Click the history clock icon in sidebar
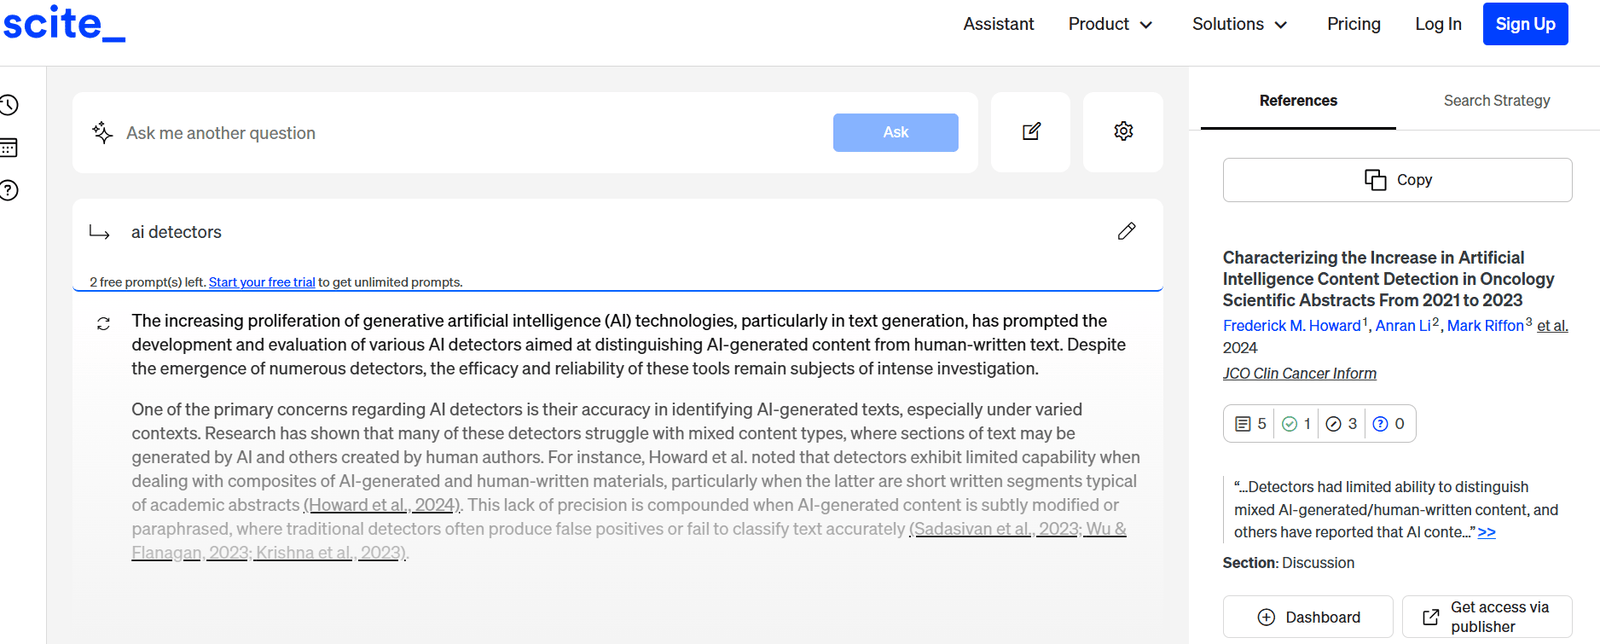Image resolution: width=1600 pixels, height=644 pixels. 9,105
